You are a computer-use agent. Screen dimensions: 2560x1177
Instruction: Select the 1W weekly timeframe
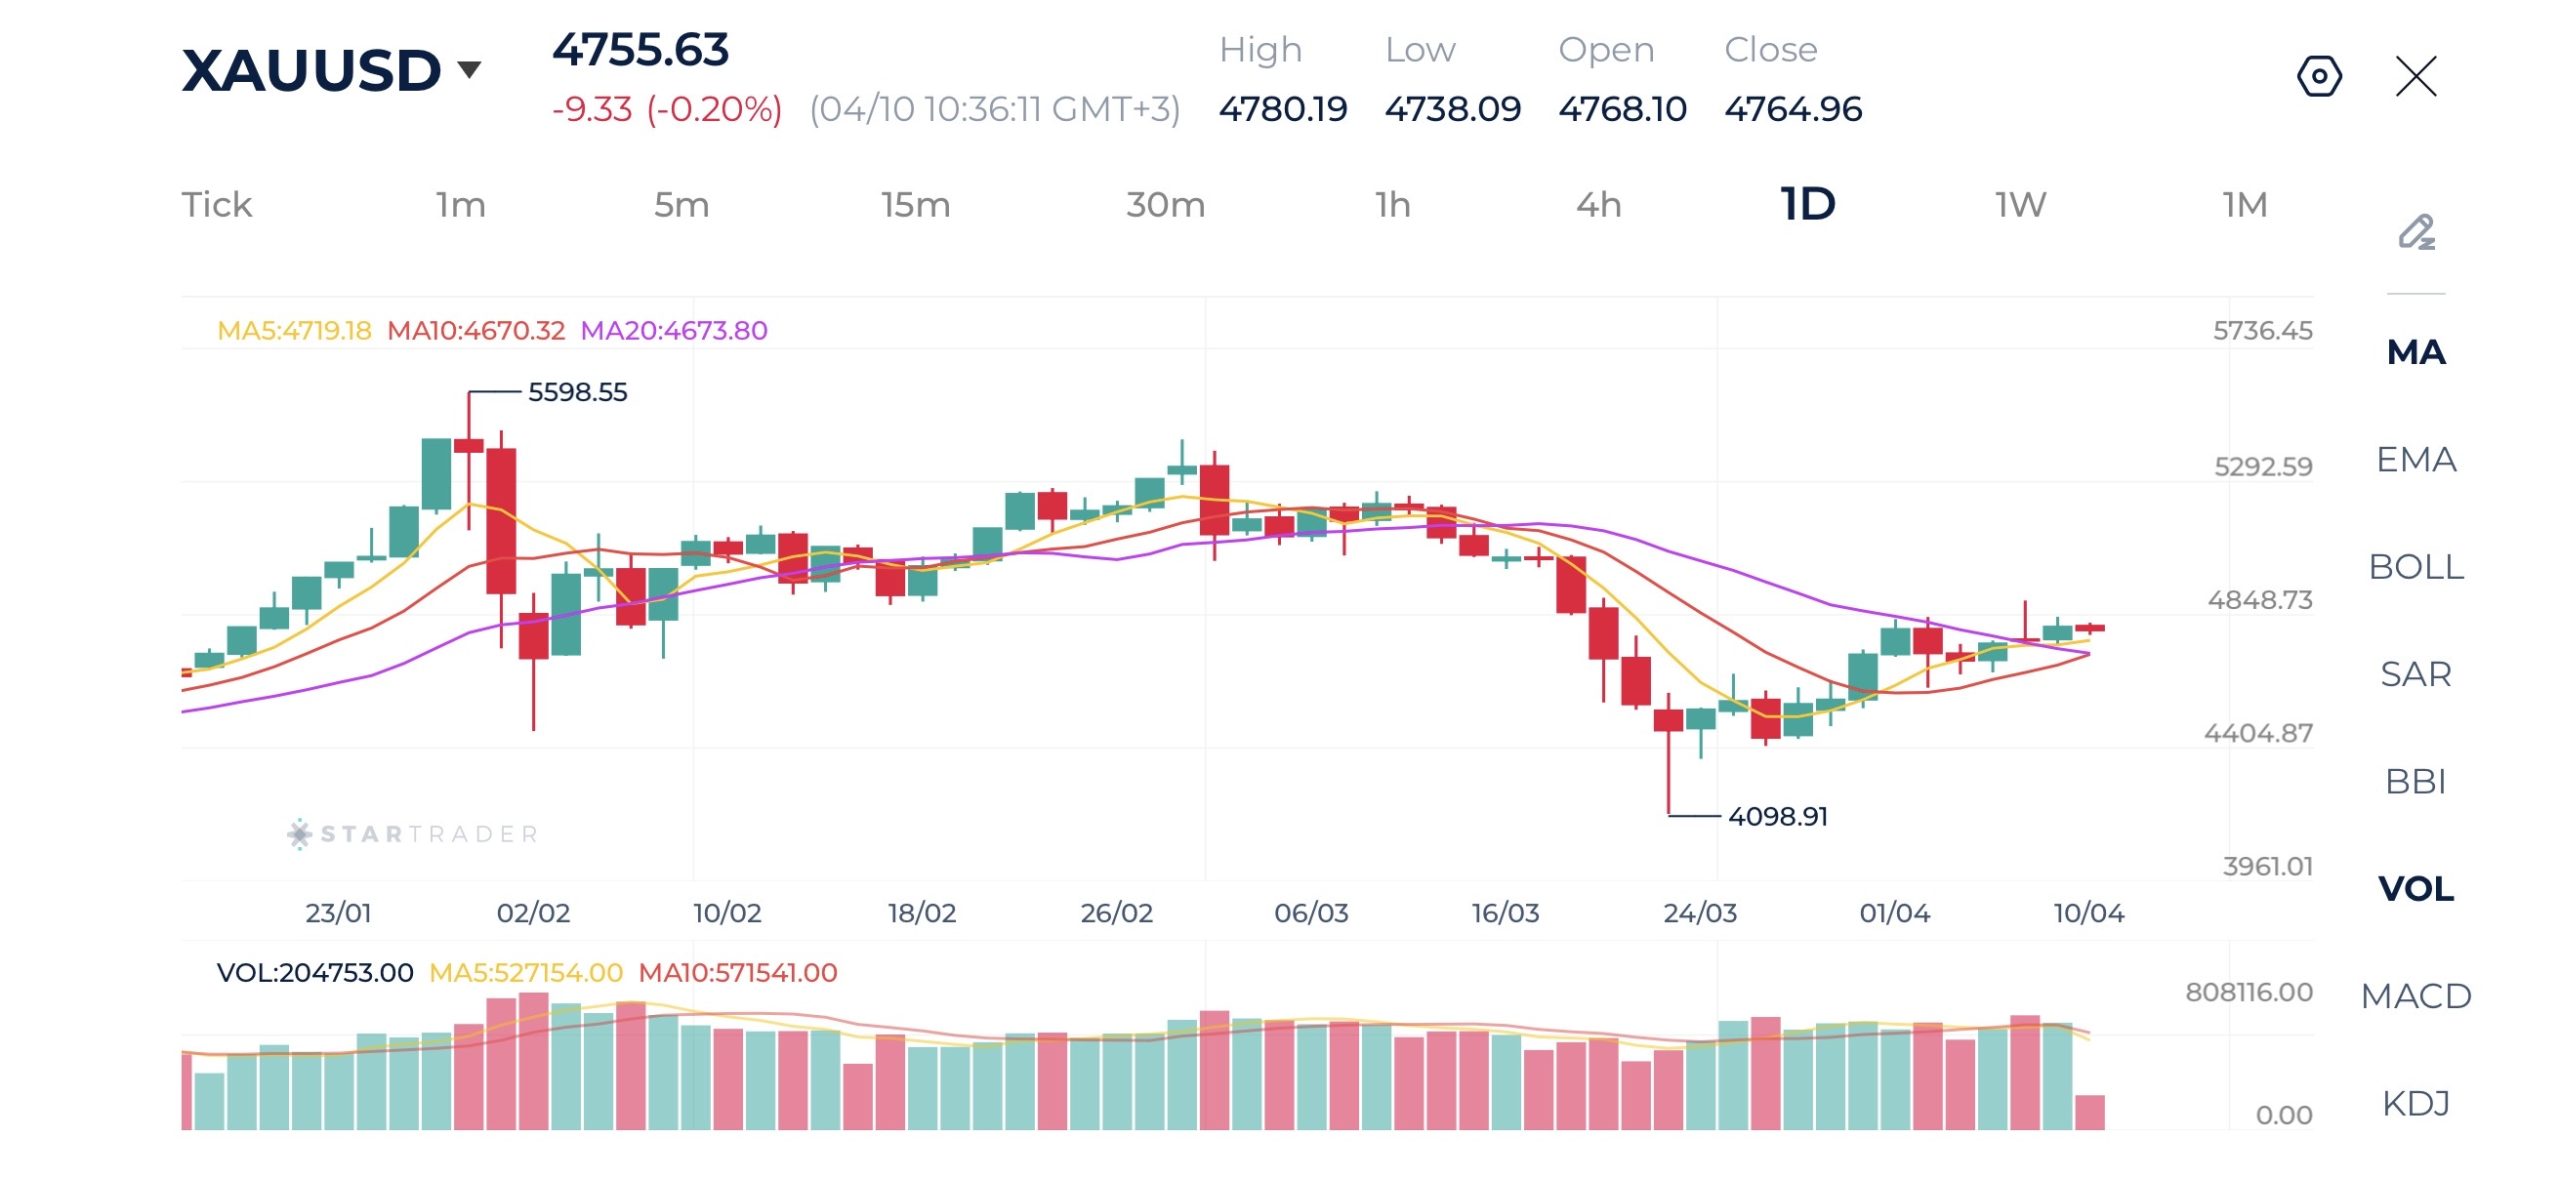point(2020,205)
